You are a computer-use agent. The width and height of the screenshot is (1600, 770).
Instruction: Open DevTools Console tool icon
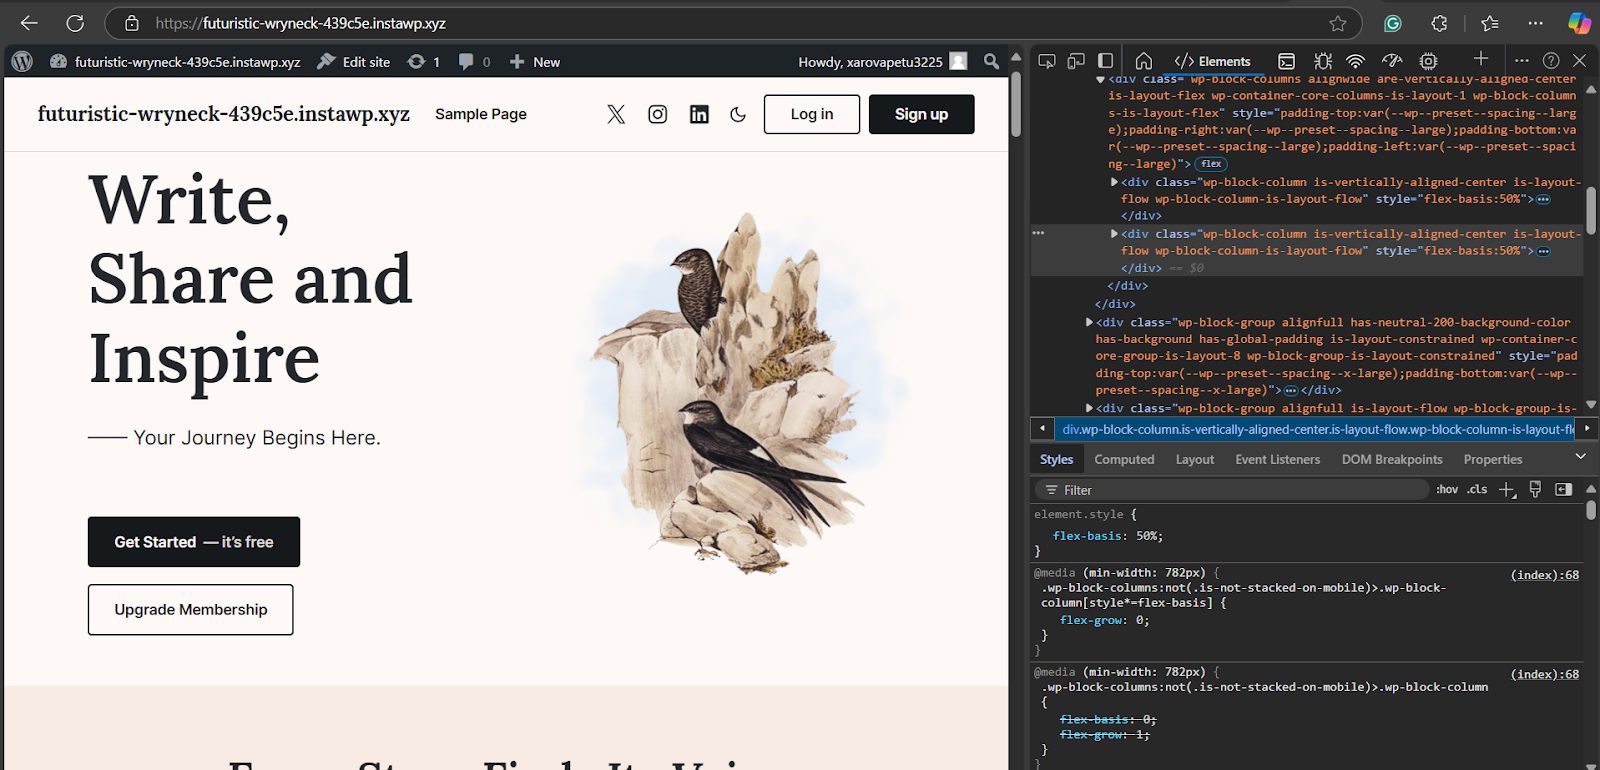pyautogui.click(x=1287, y=61)
